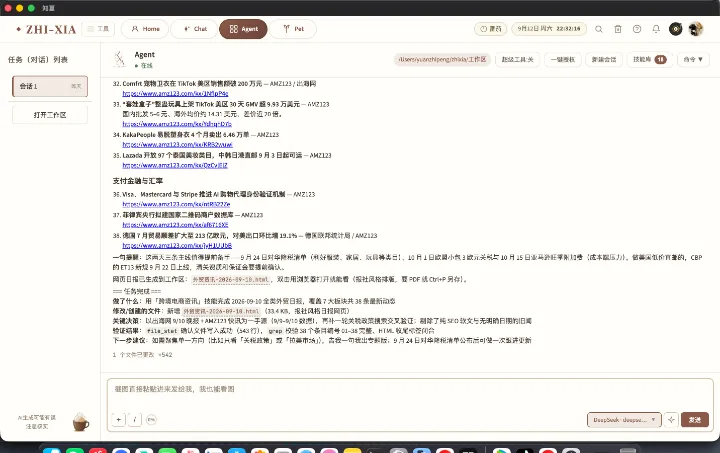
Task: Open link under item 35 Lazada
Action: click(175, 165)
